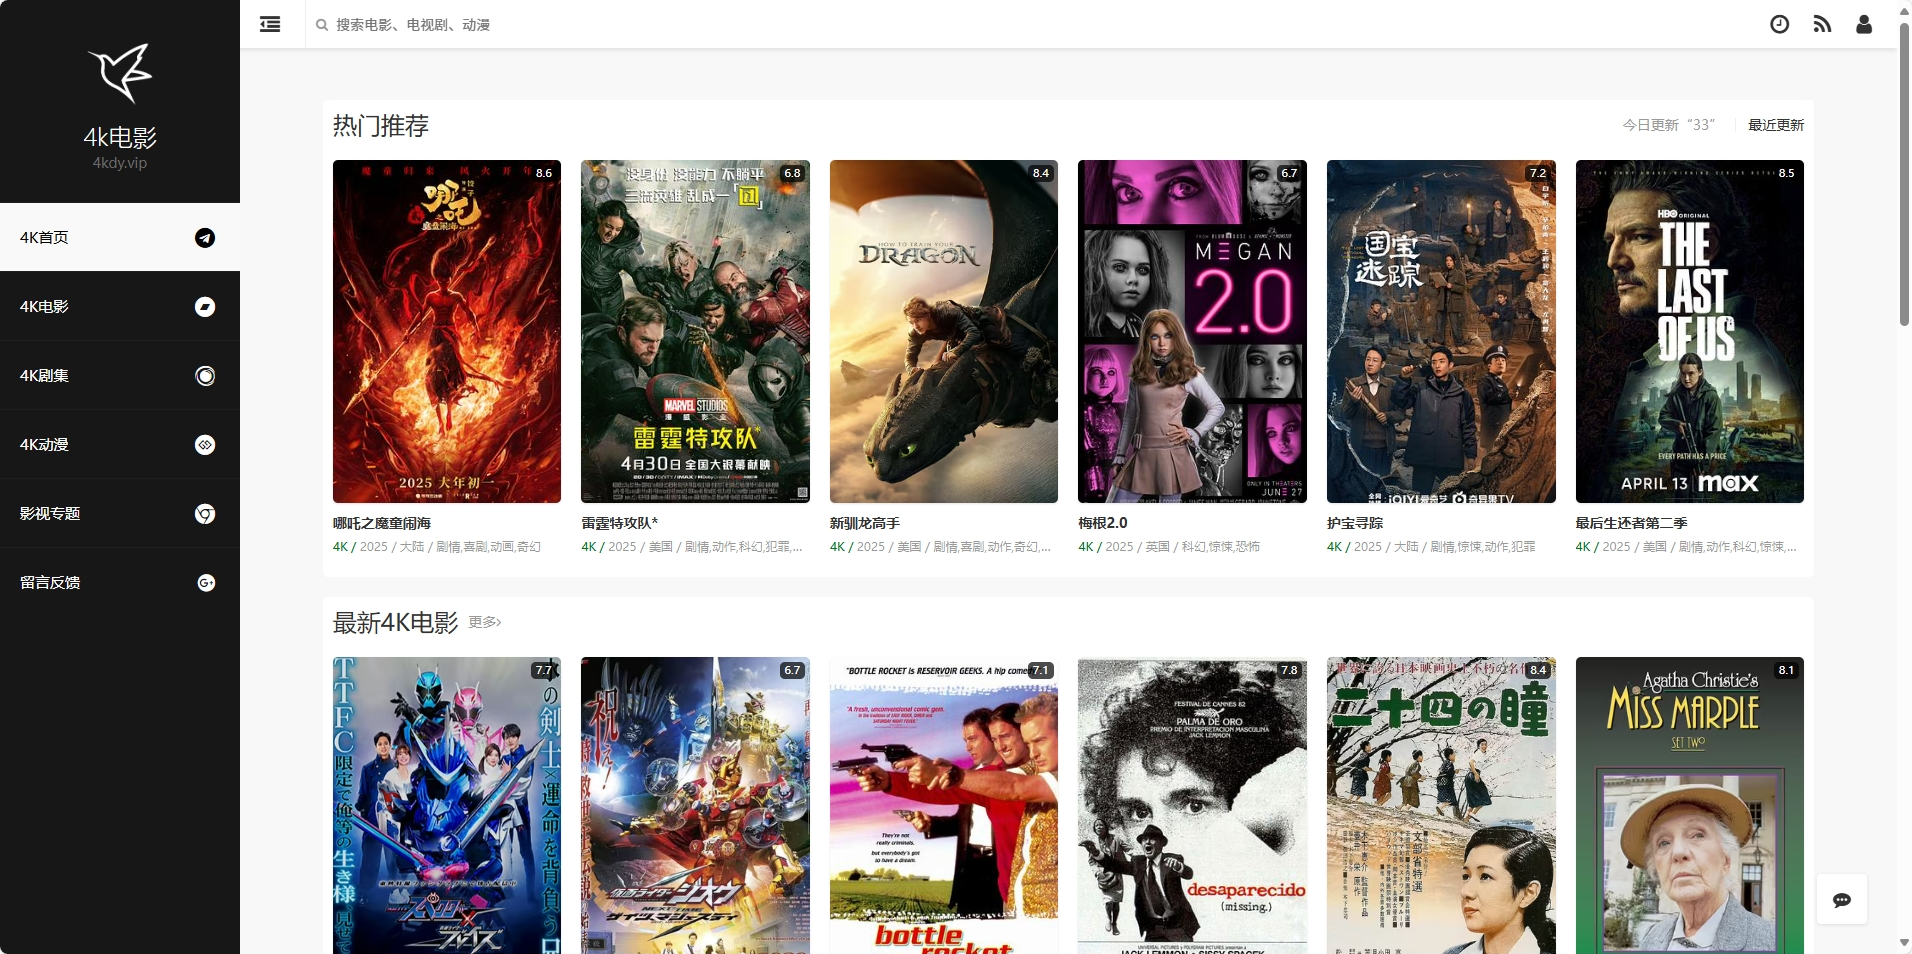1912x954 pixels.
Task: Click the 最近更新 link
Action: pos(1775,125)
